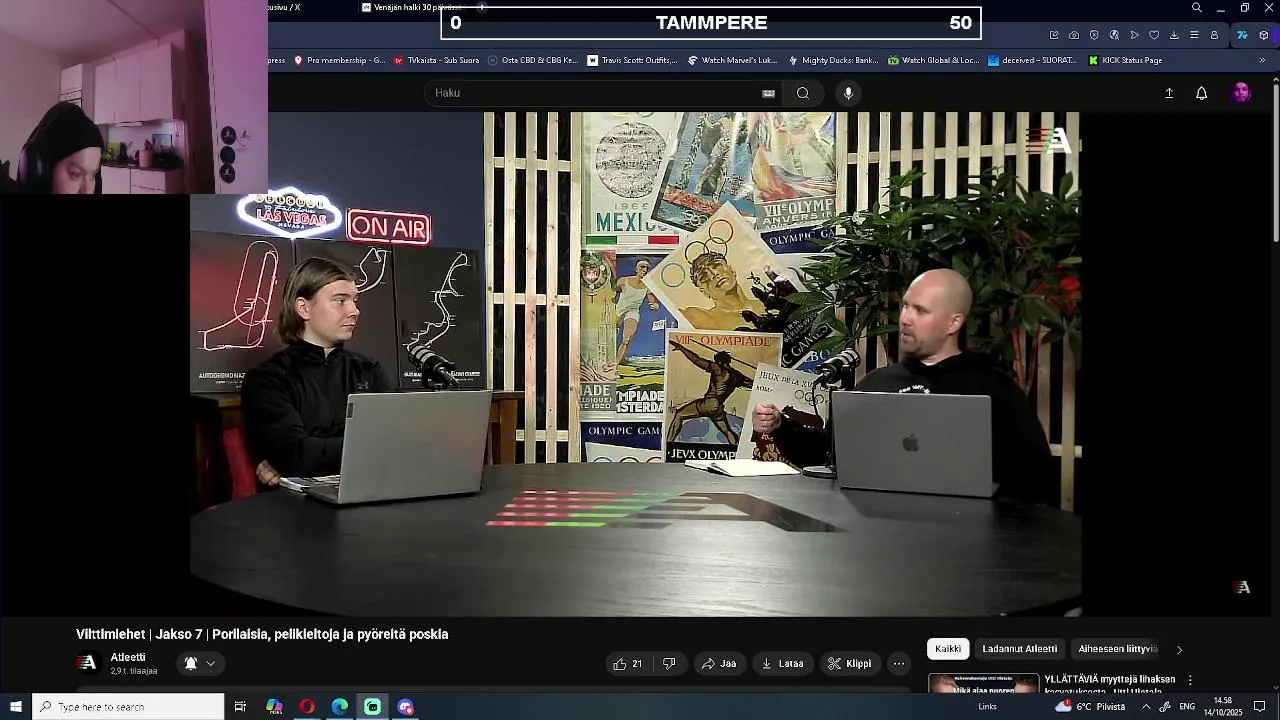Open the on-screen keyboard in search box
Viewport: 1280px width, 720px height.
pyautogui.click(x=768, y=93)
